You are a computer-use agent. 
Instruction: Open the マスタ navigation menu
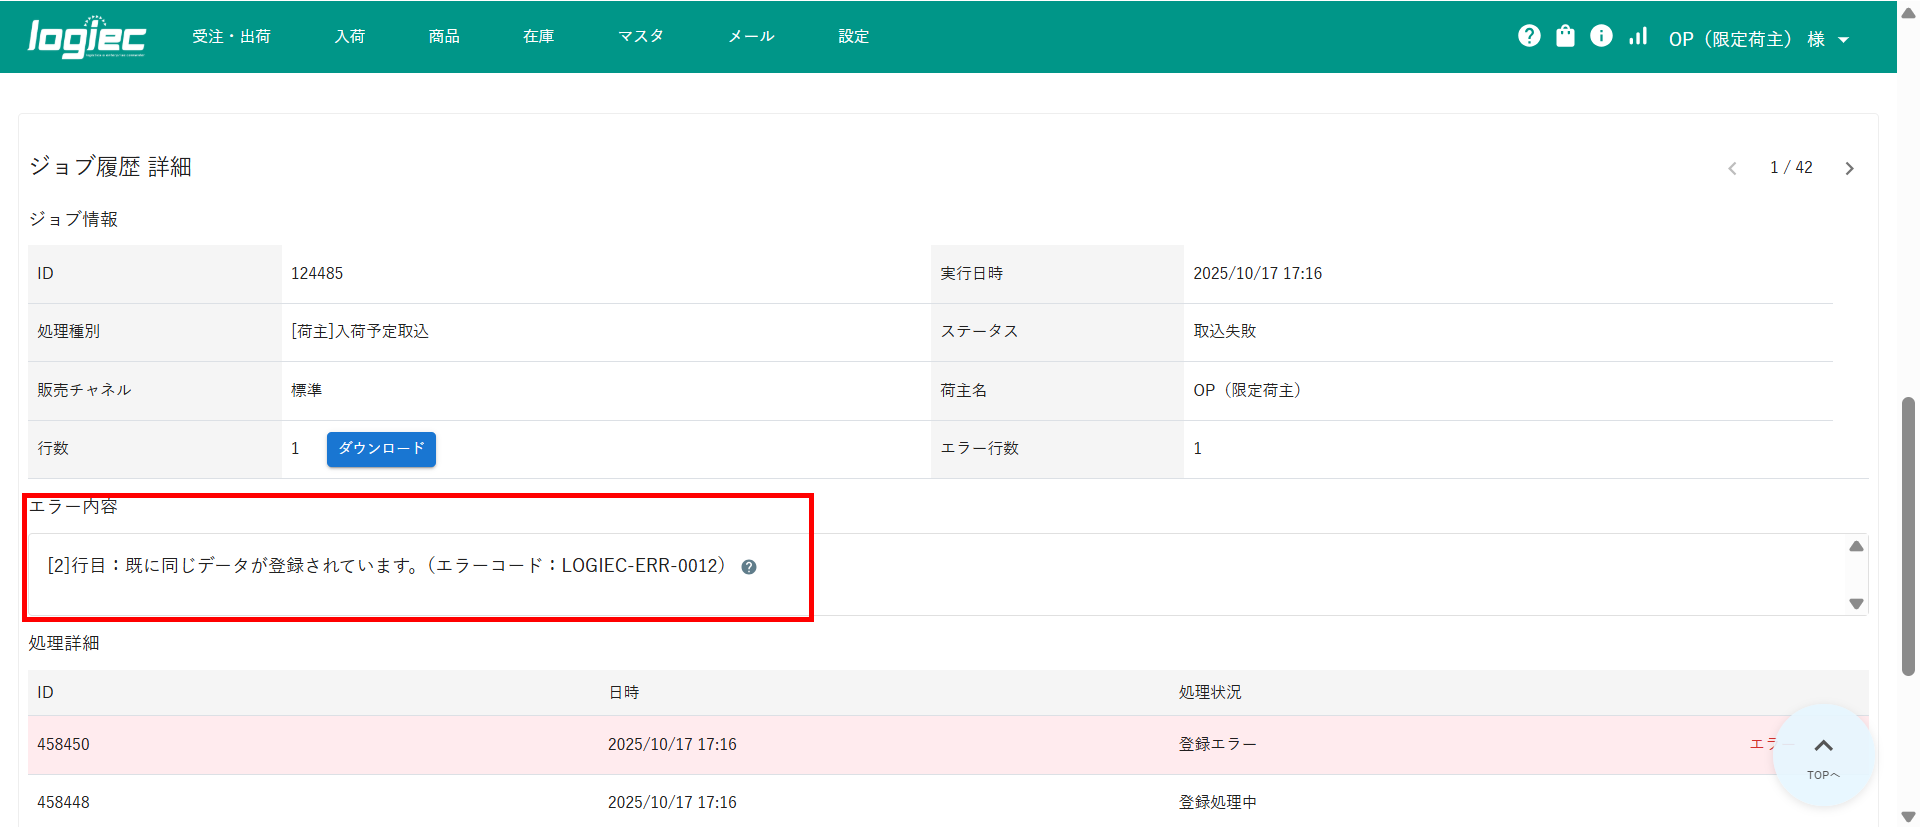pyautogui.click(x=640, y=36)
